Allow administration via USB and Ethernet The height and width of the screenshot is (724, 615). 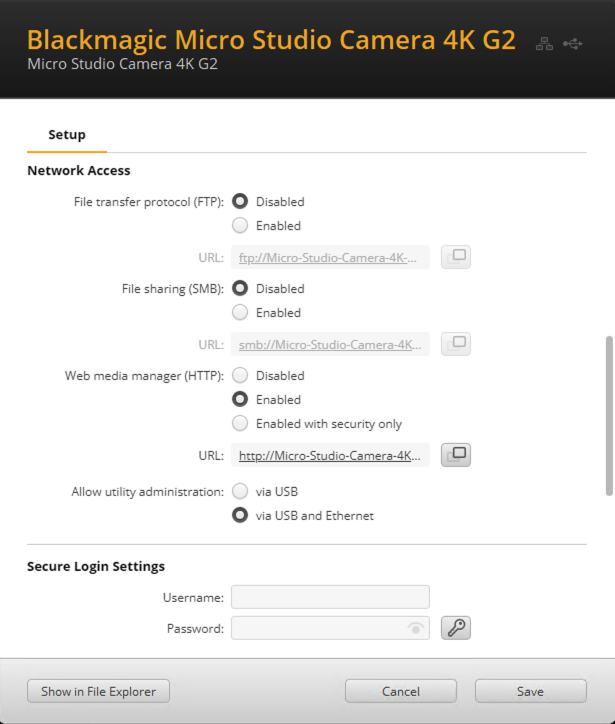(240, 515)
